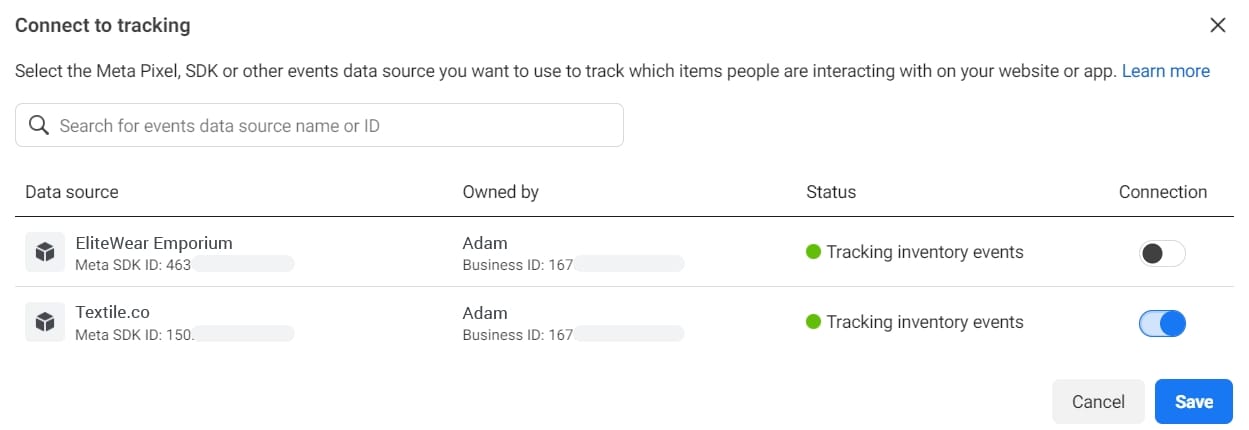Click the Textile.co data source cube icon
1249x430 pixels.
tap(45, 322)
